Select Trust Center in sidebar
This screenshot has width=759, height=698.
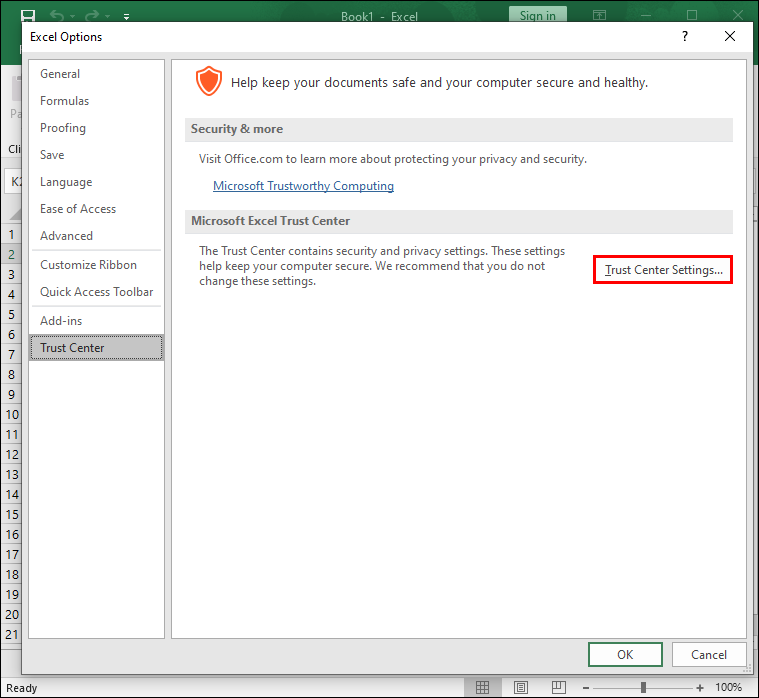coord(96,348)
